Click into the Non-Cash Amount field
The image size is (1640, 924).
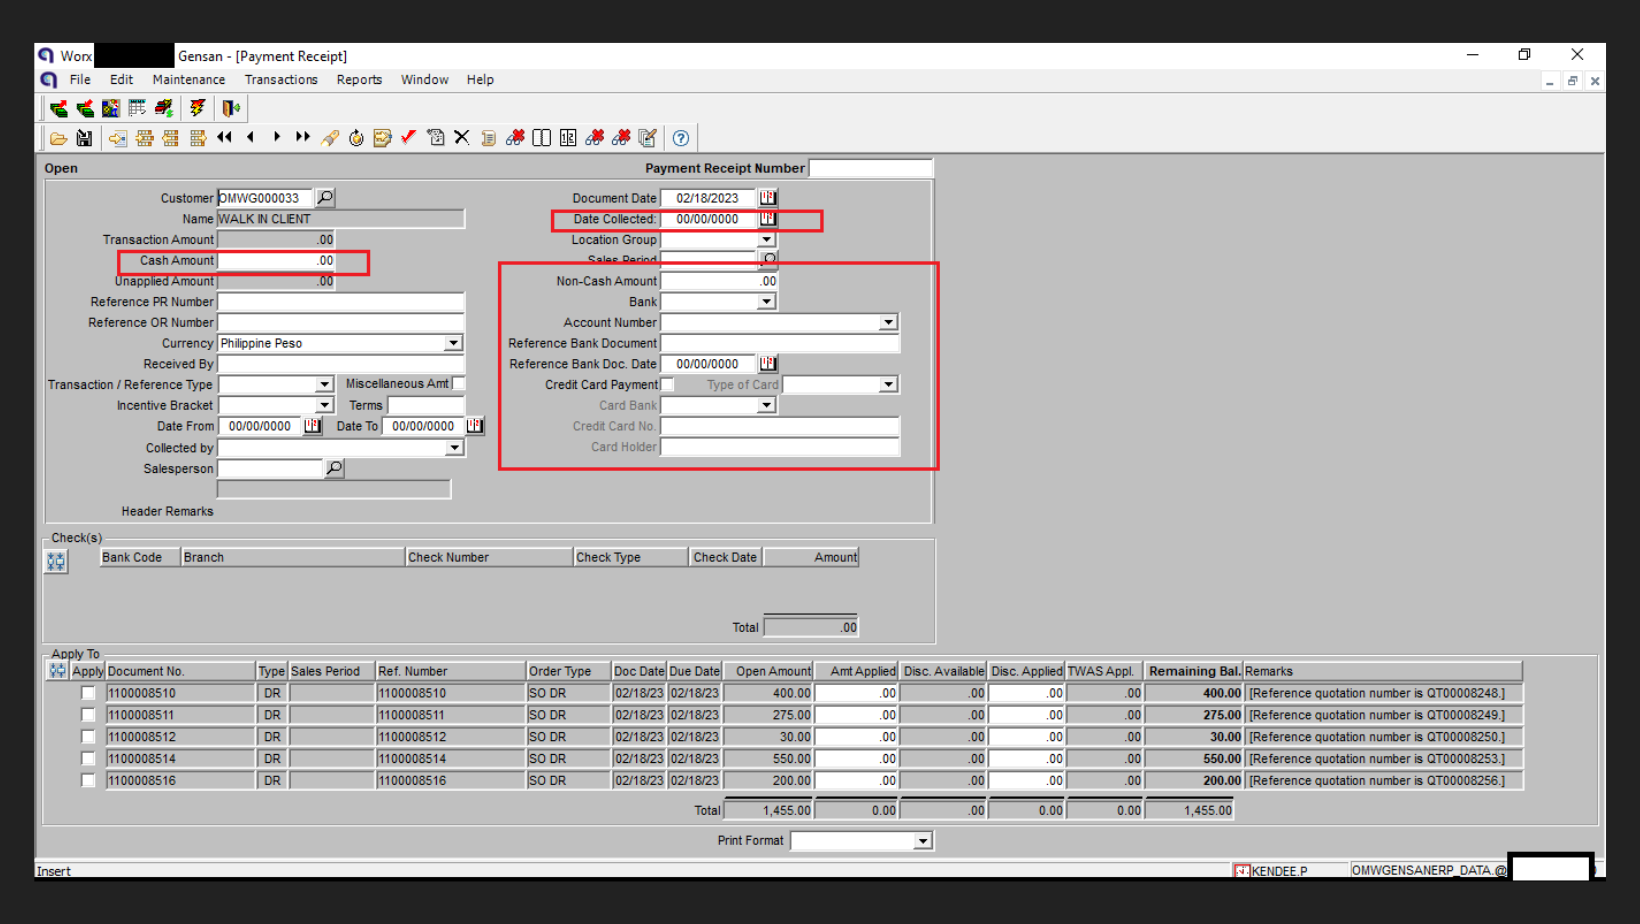click(719, 281)
